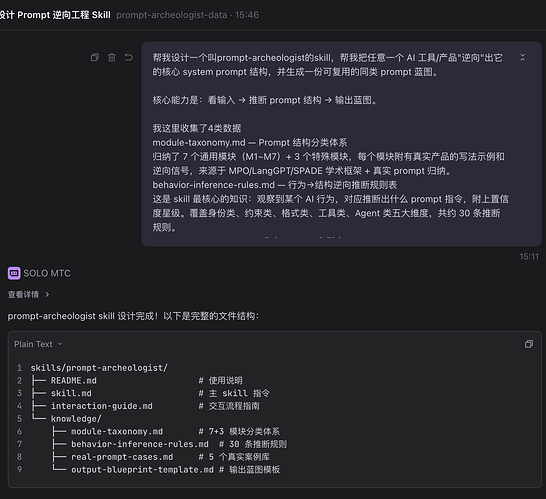Click the 我这里收集了4类数据 line
Image resolution: width=546 pixels, height=499 pixels.
pos(197,128)
